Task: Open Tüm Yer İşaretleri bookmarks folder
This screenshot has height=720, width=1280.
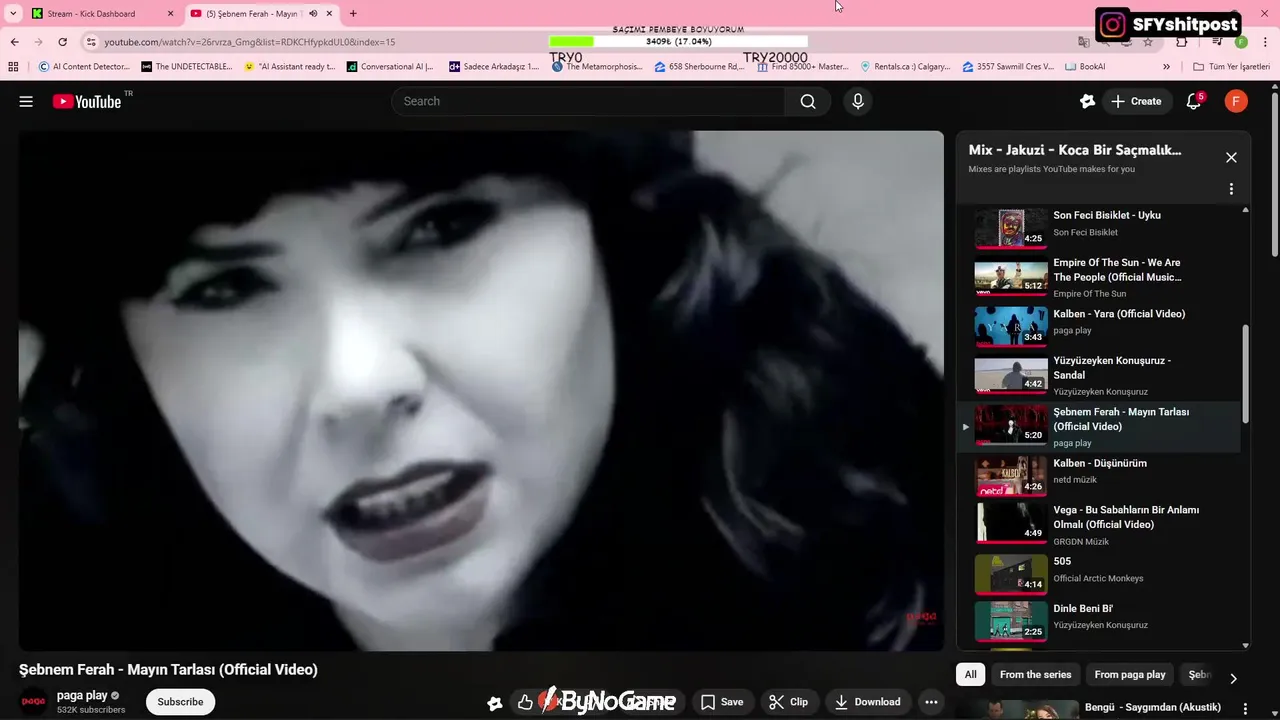Action: pos(1231,66)
